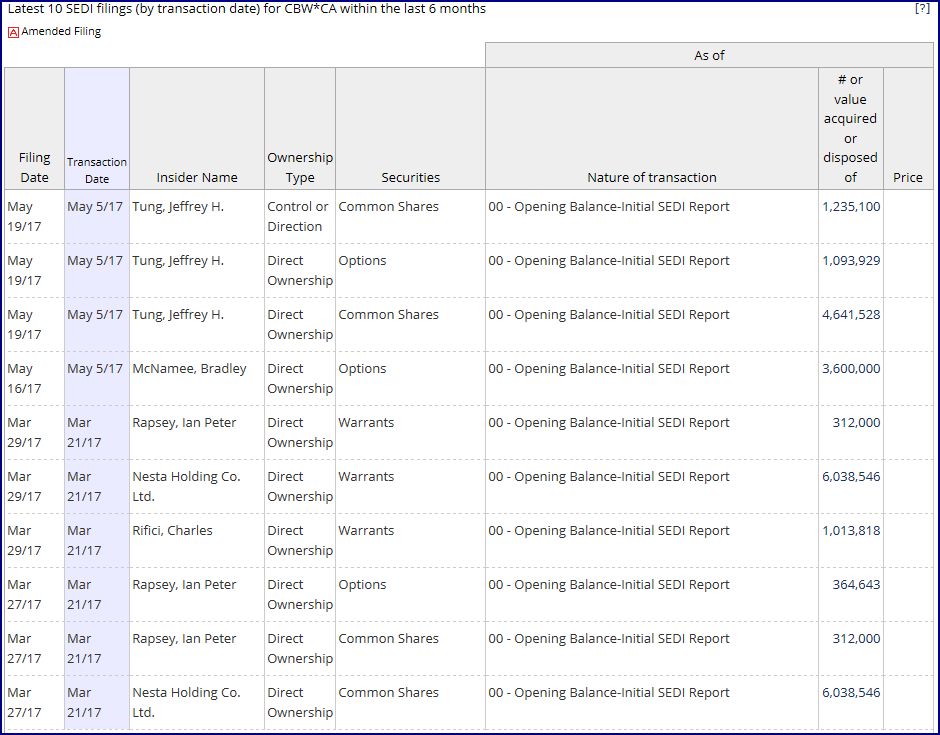
Task: Open the [?] help link
Action: (922, 8)
